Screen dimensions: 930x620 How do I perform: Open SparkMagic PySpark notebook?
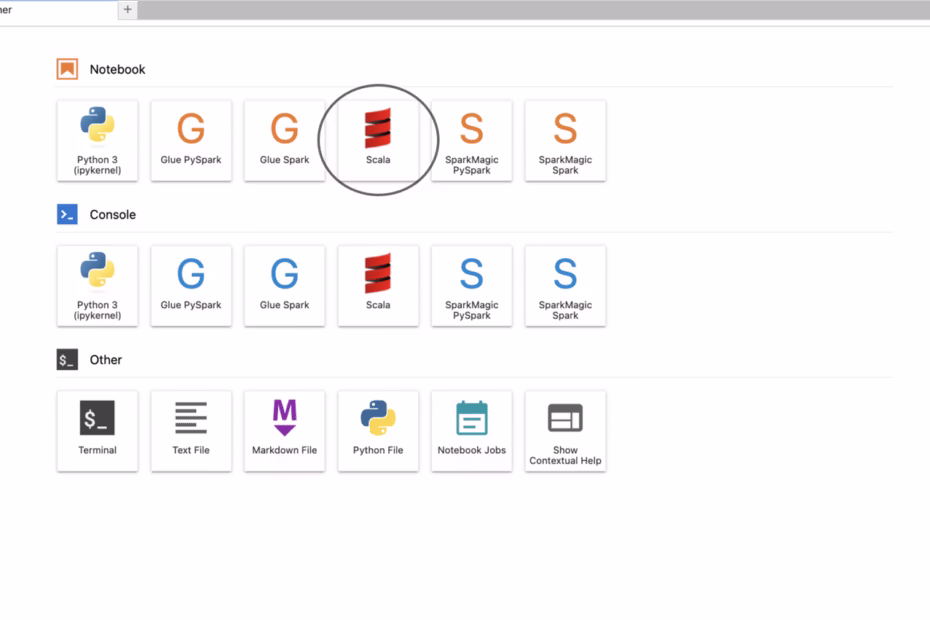(471, 140)
